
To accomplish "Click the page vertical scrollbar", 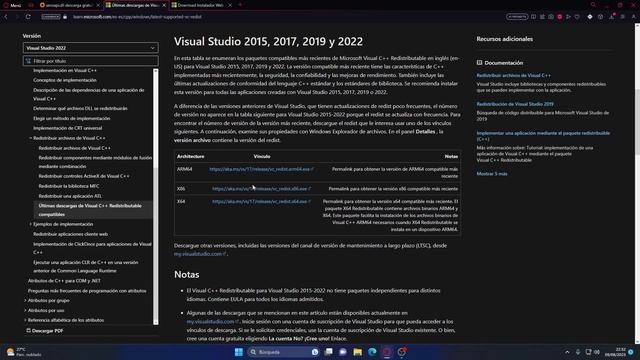I will pyautogui.click(x=637, y=184).
